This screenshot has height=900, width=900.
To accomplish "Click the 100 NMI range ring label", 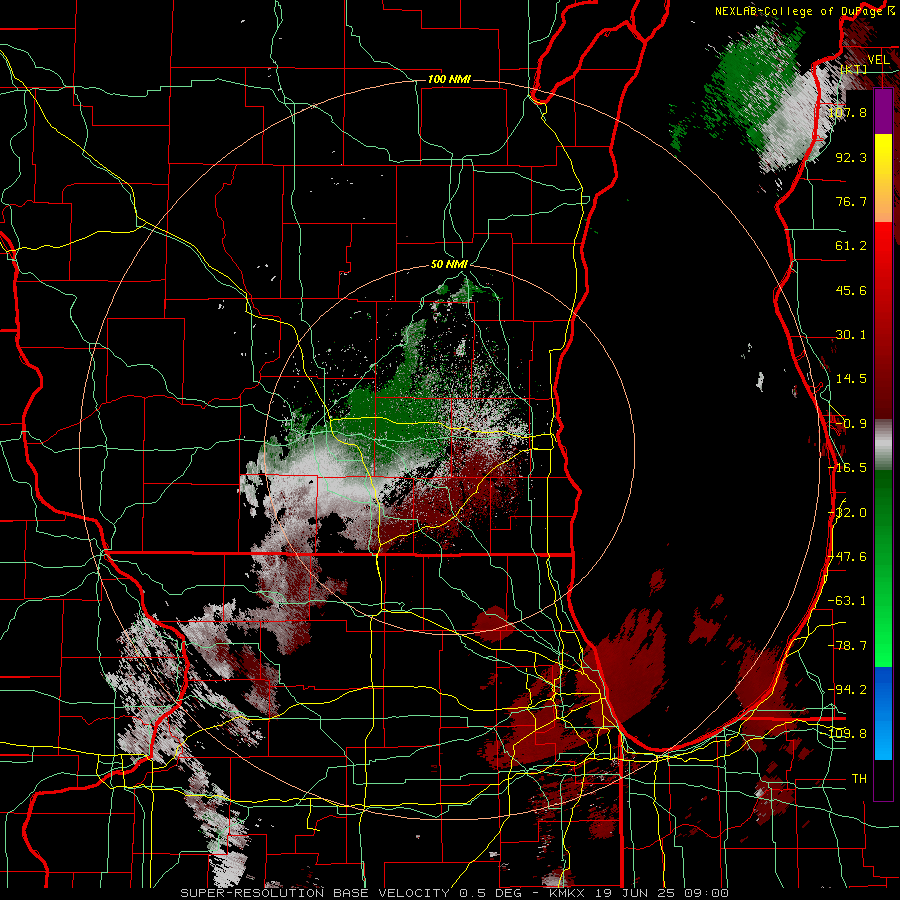I will click(449, 79).
